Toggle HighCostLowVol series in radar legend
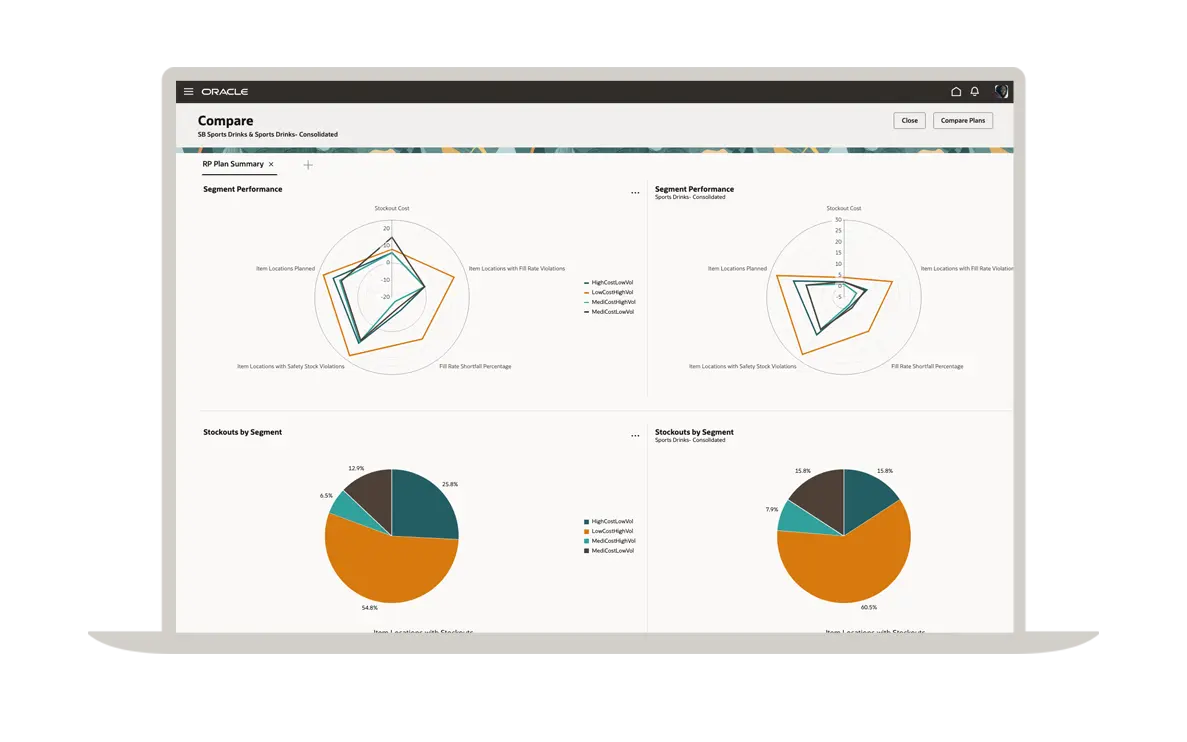1187x742 pixels. (612, 283)
